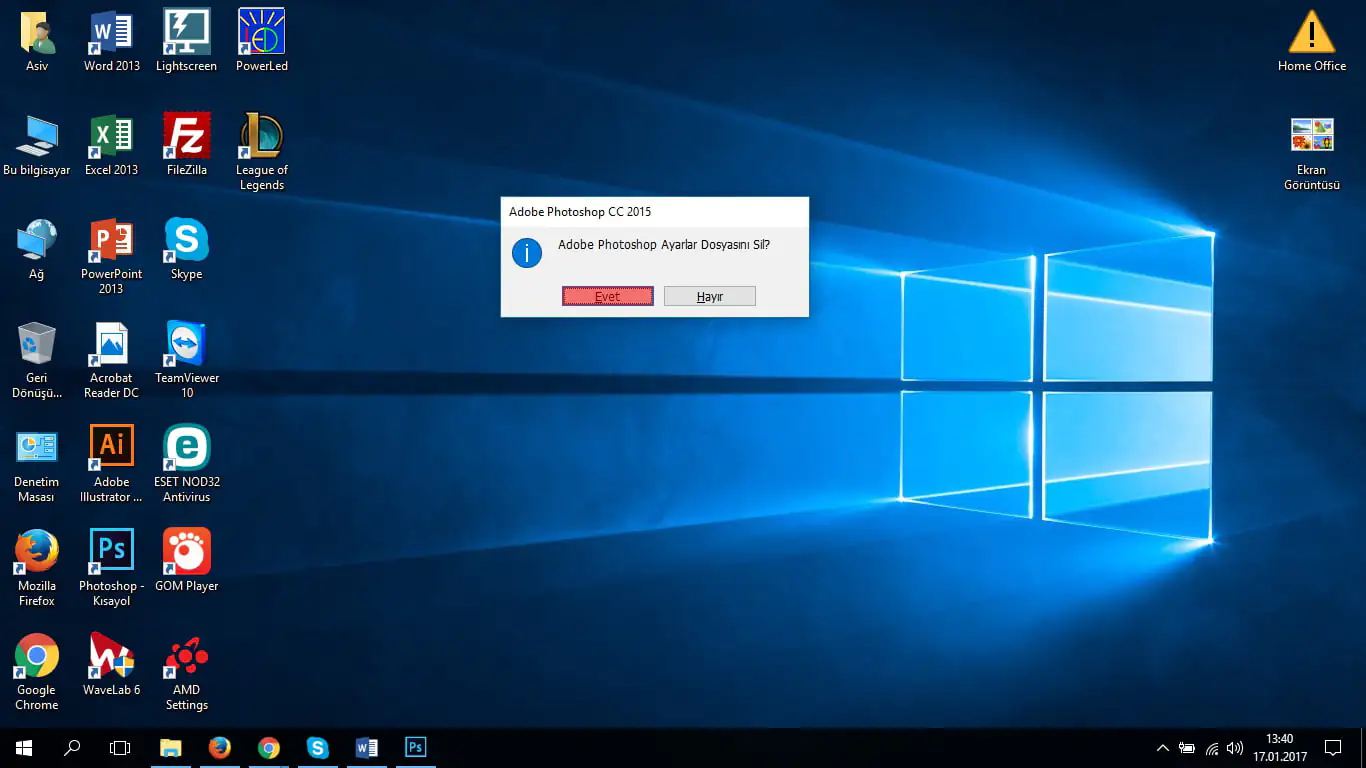
Task: Select the League of Legends icon
Action: (261, 137)
